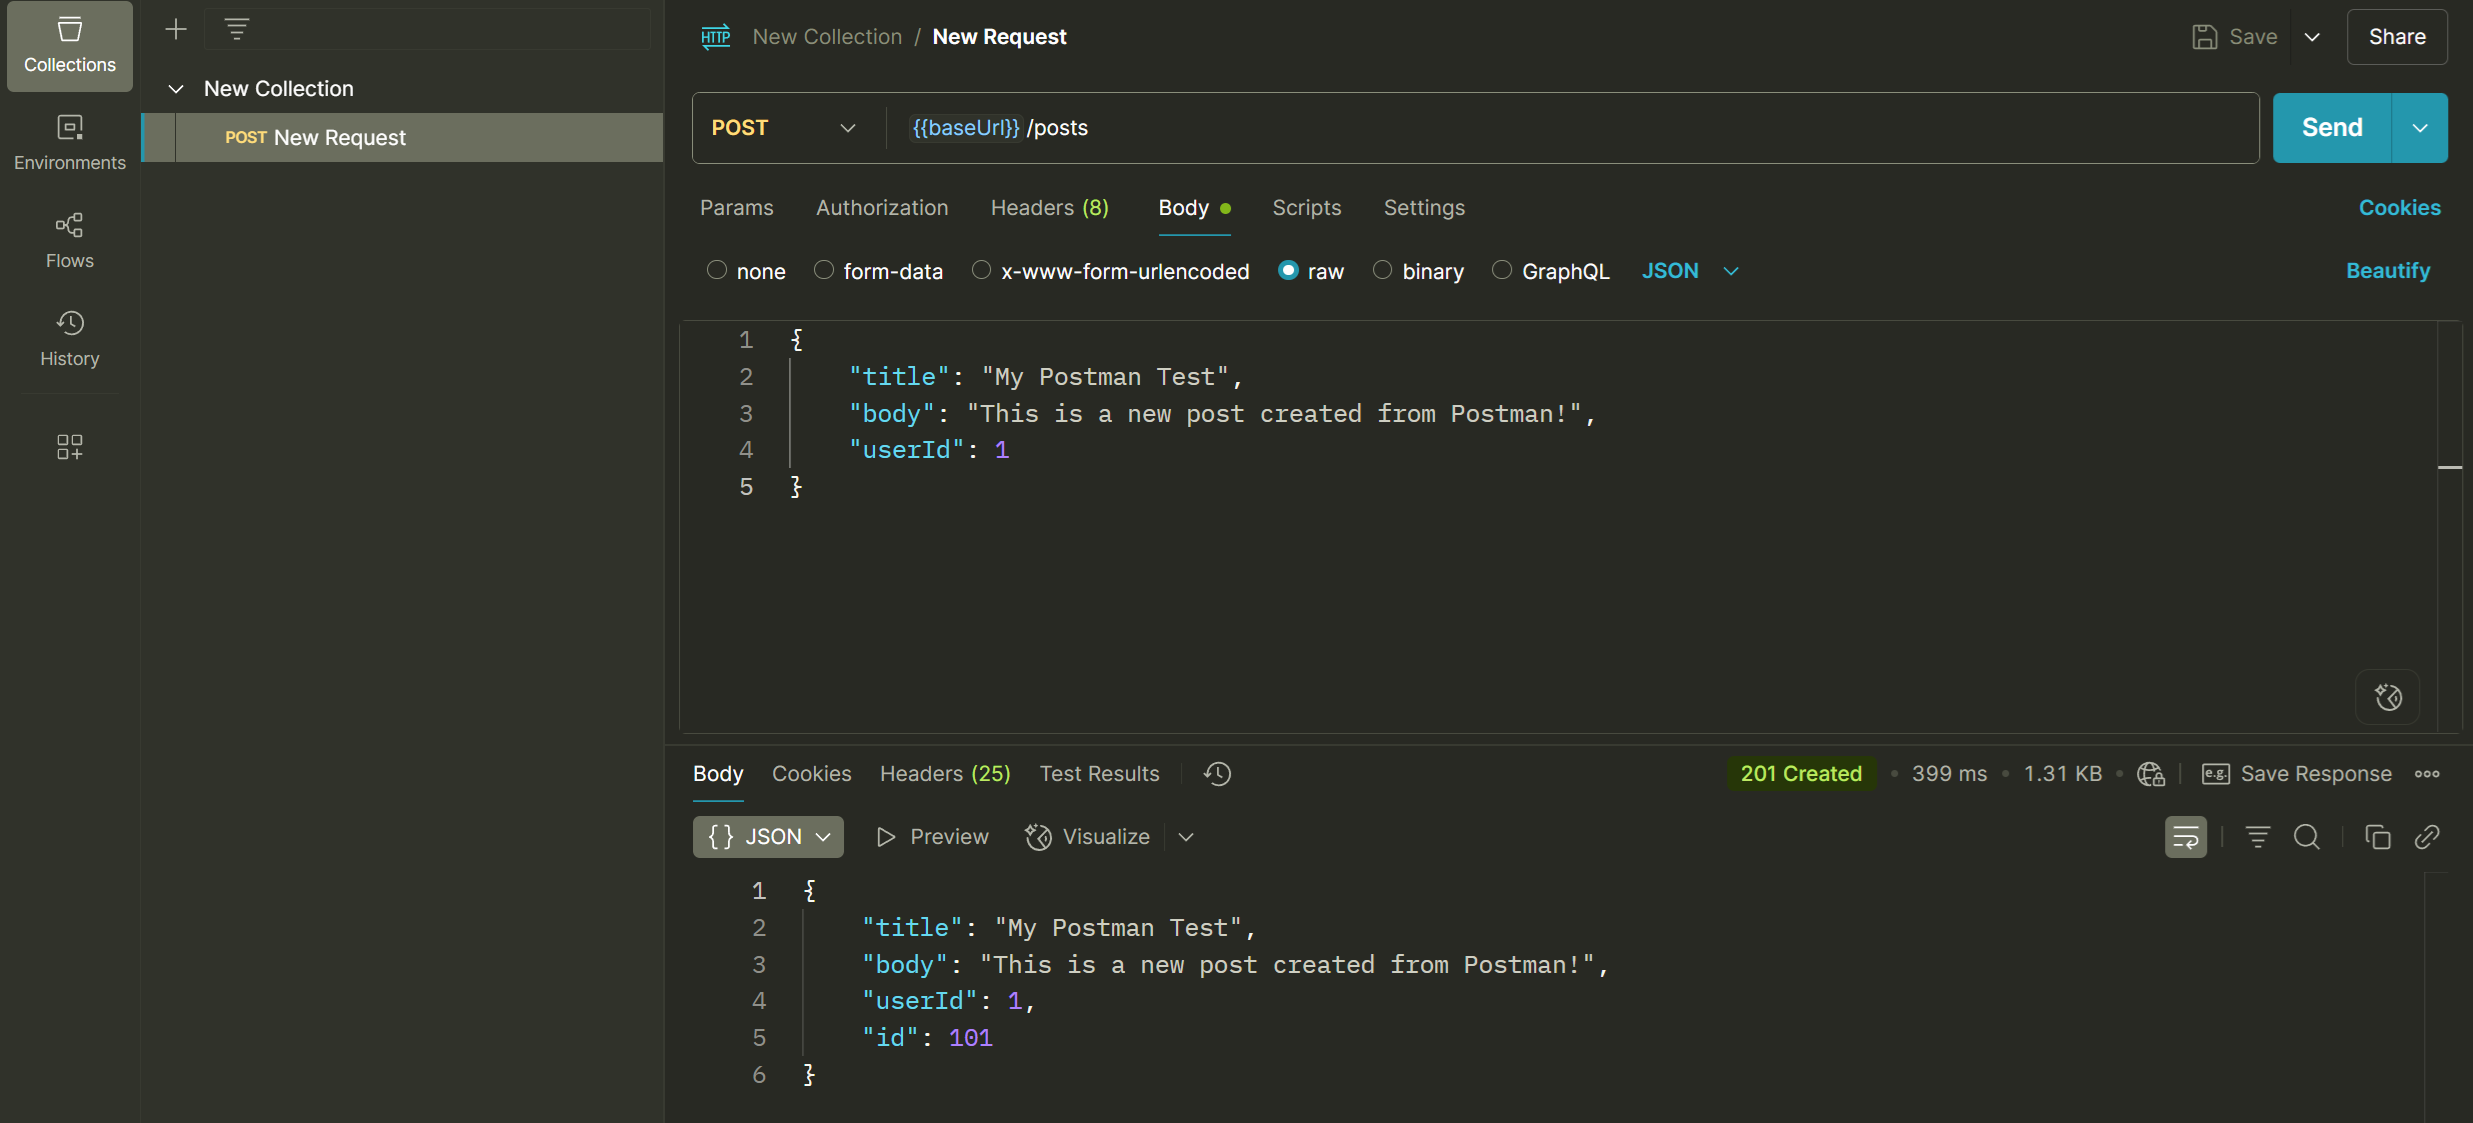Open the Flows sidebar section
The image size is (2473, 1123).
(70, 241)
